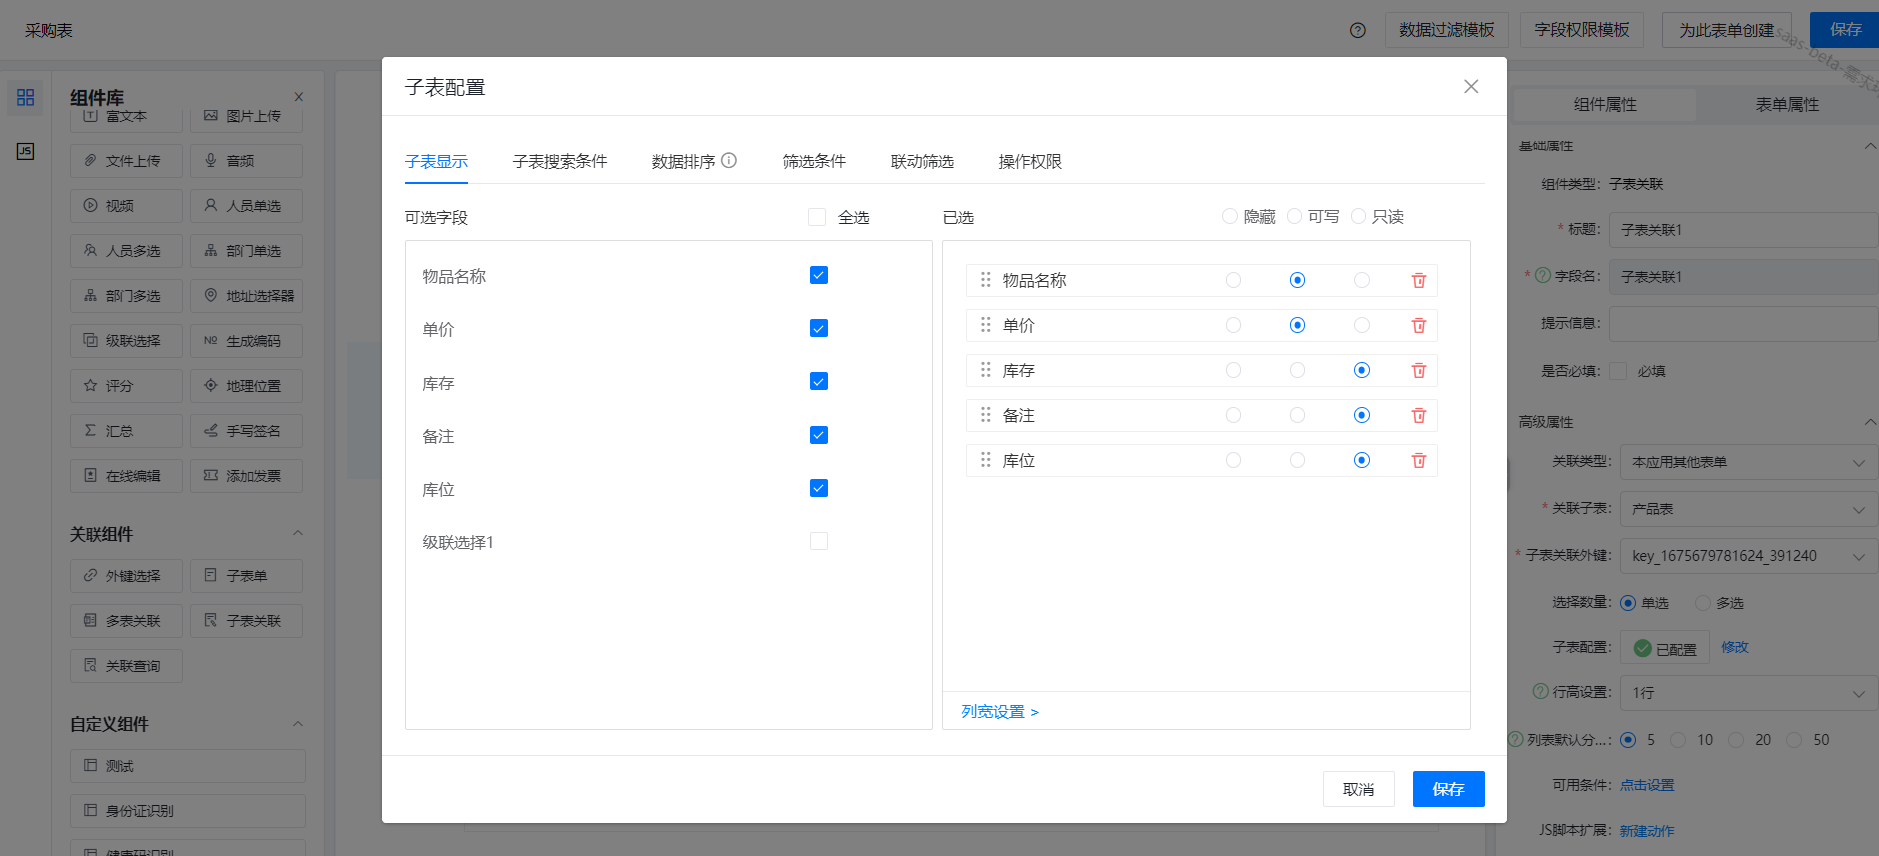Switch to 筛选条件 tab
The image size is (1879, 856).
click(x=814, y=161)
